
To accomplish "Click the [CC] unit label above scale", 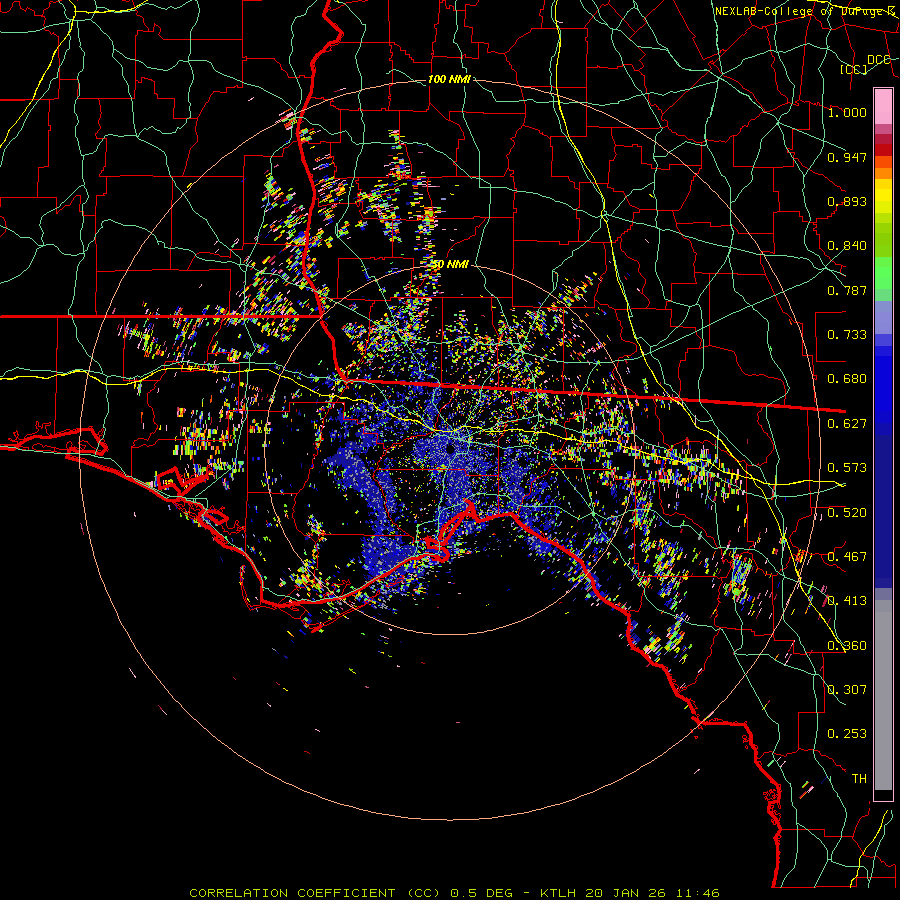I will click(x=854, y=69).
